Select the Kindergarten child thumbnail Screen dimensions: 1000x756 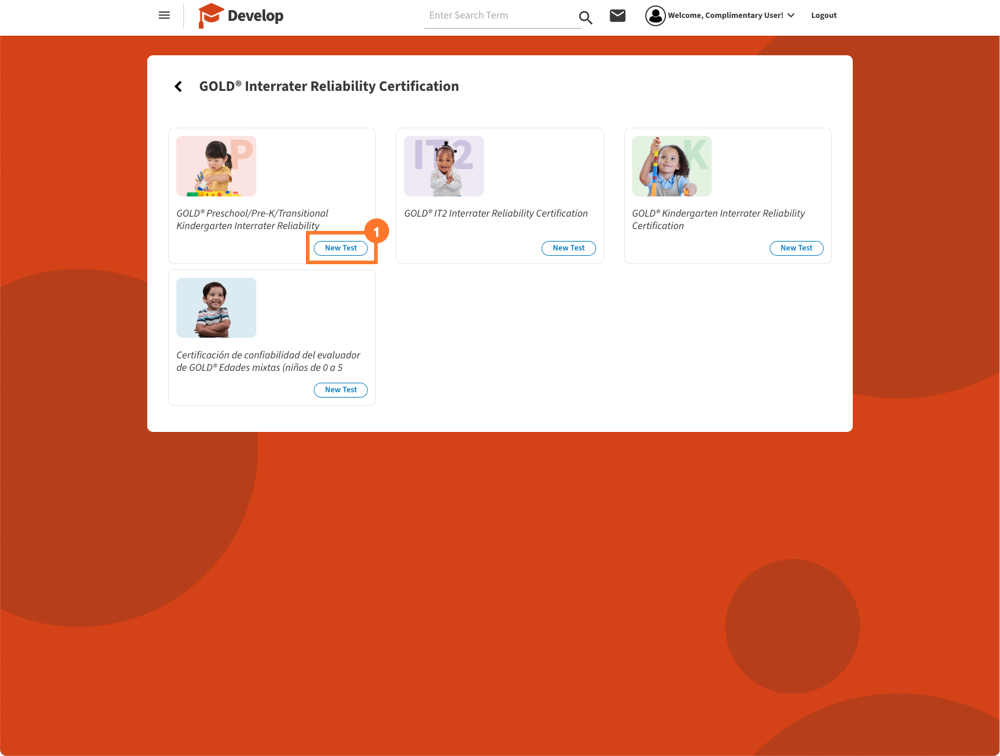[x=671, y=166]
